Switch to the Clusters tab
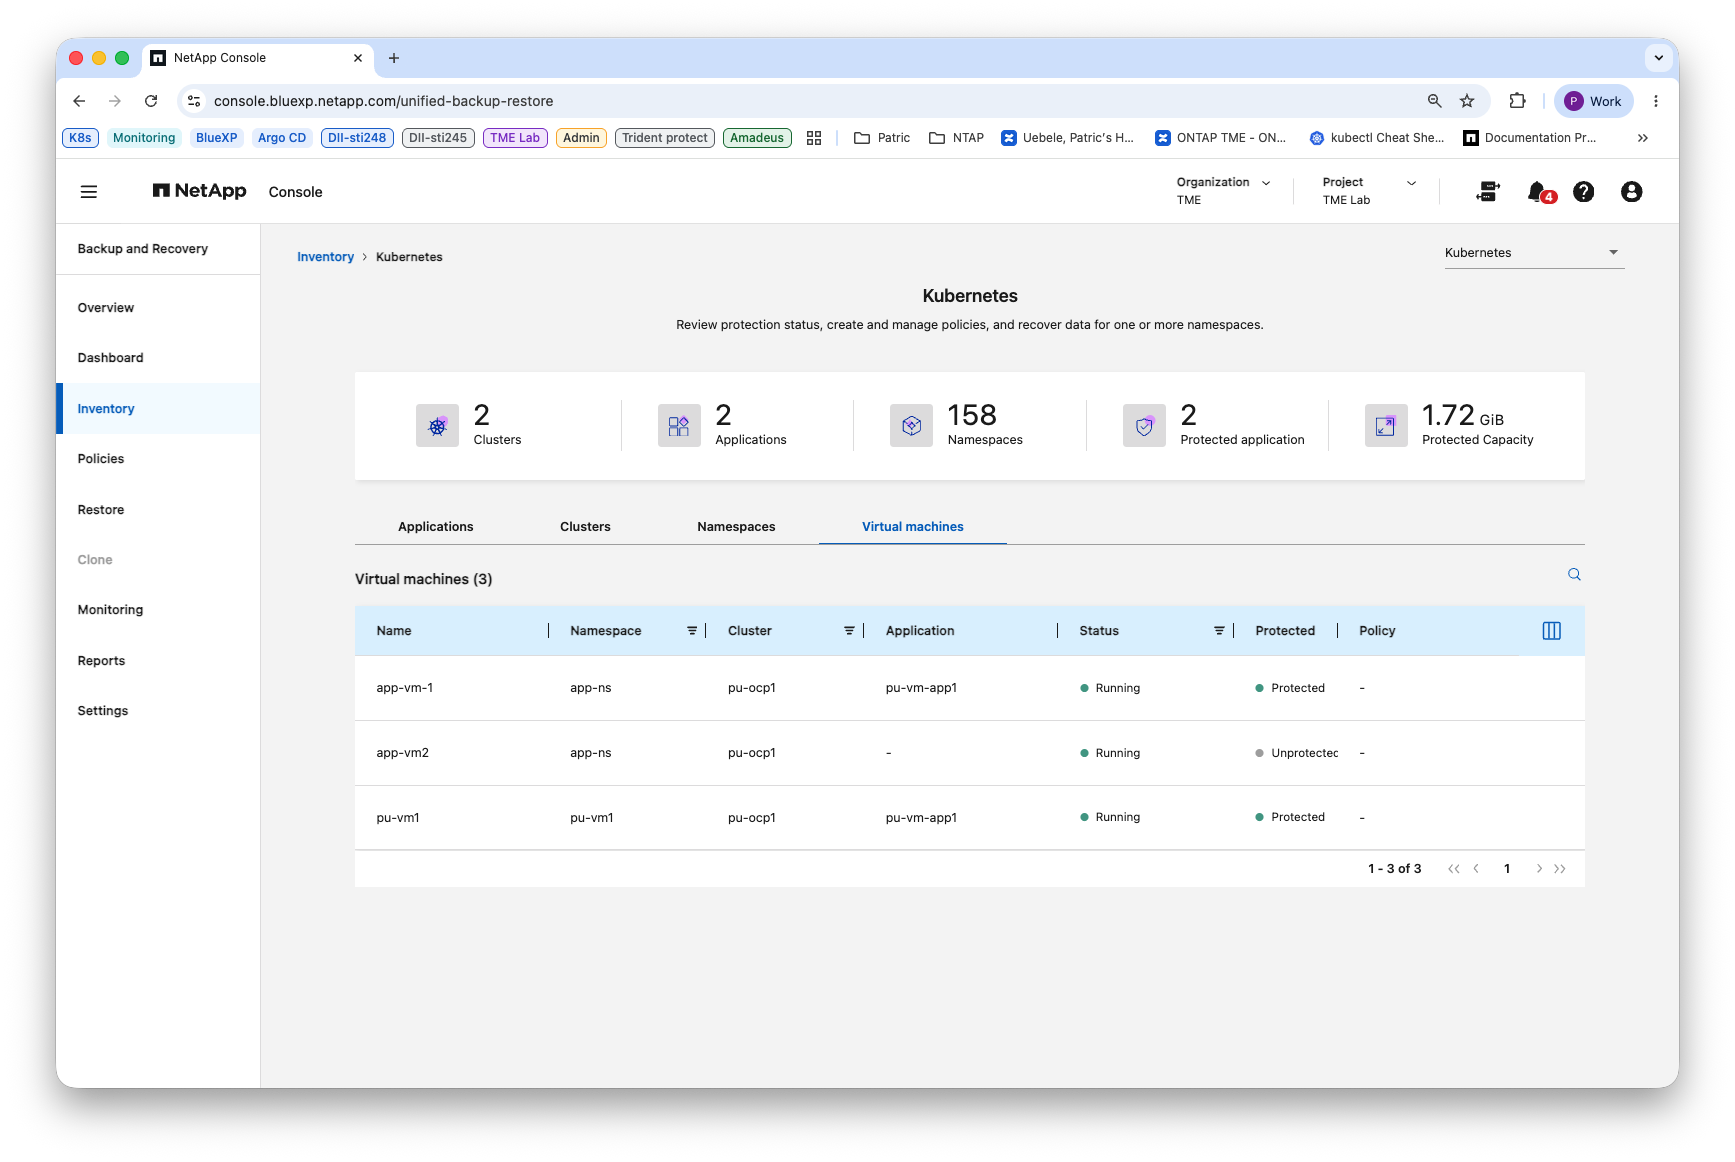 [585, 527]
